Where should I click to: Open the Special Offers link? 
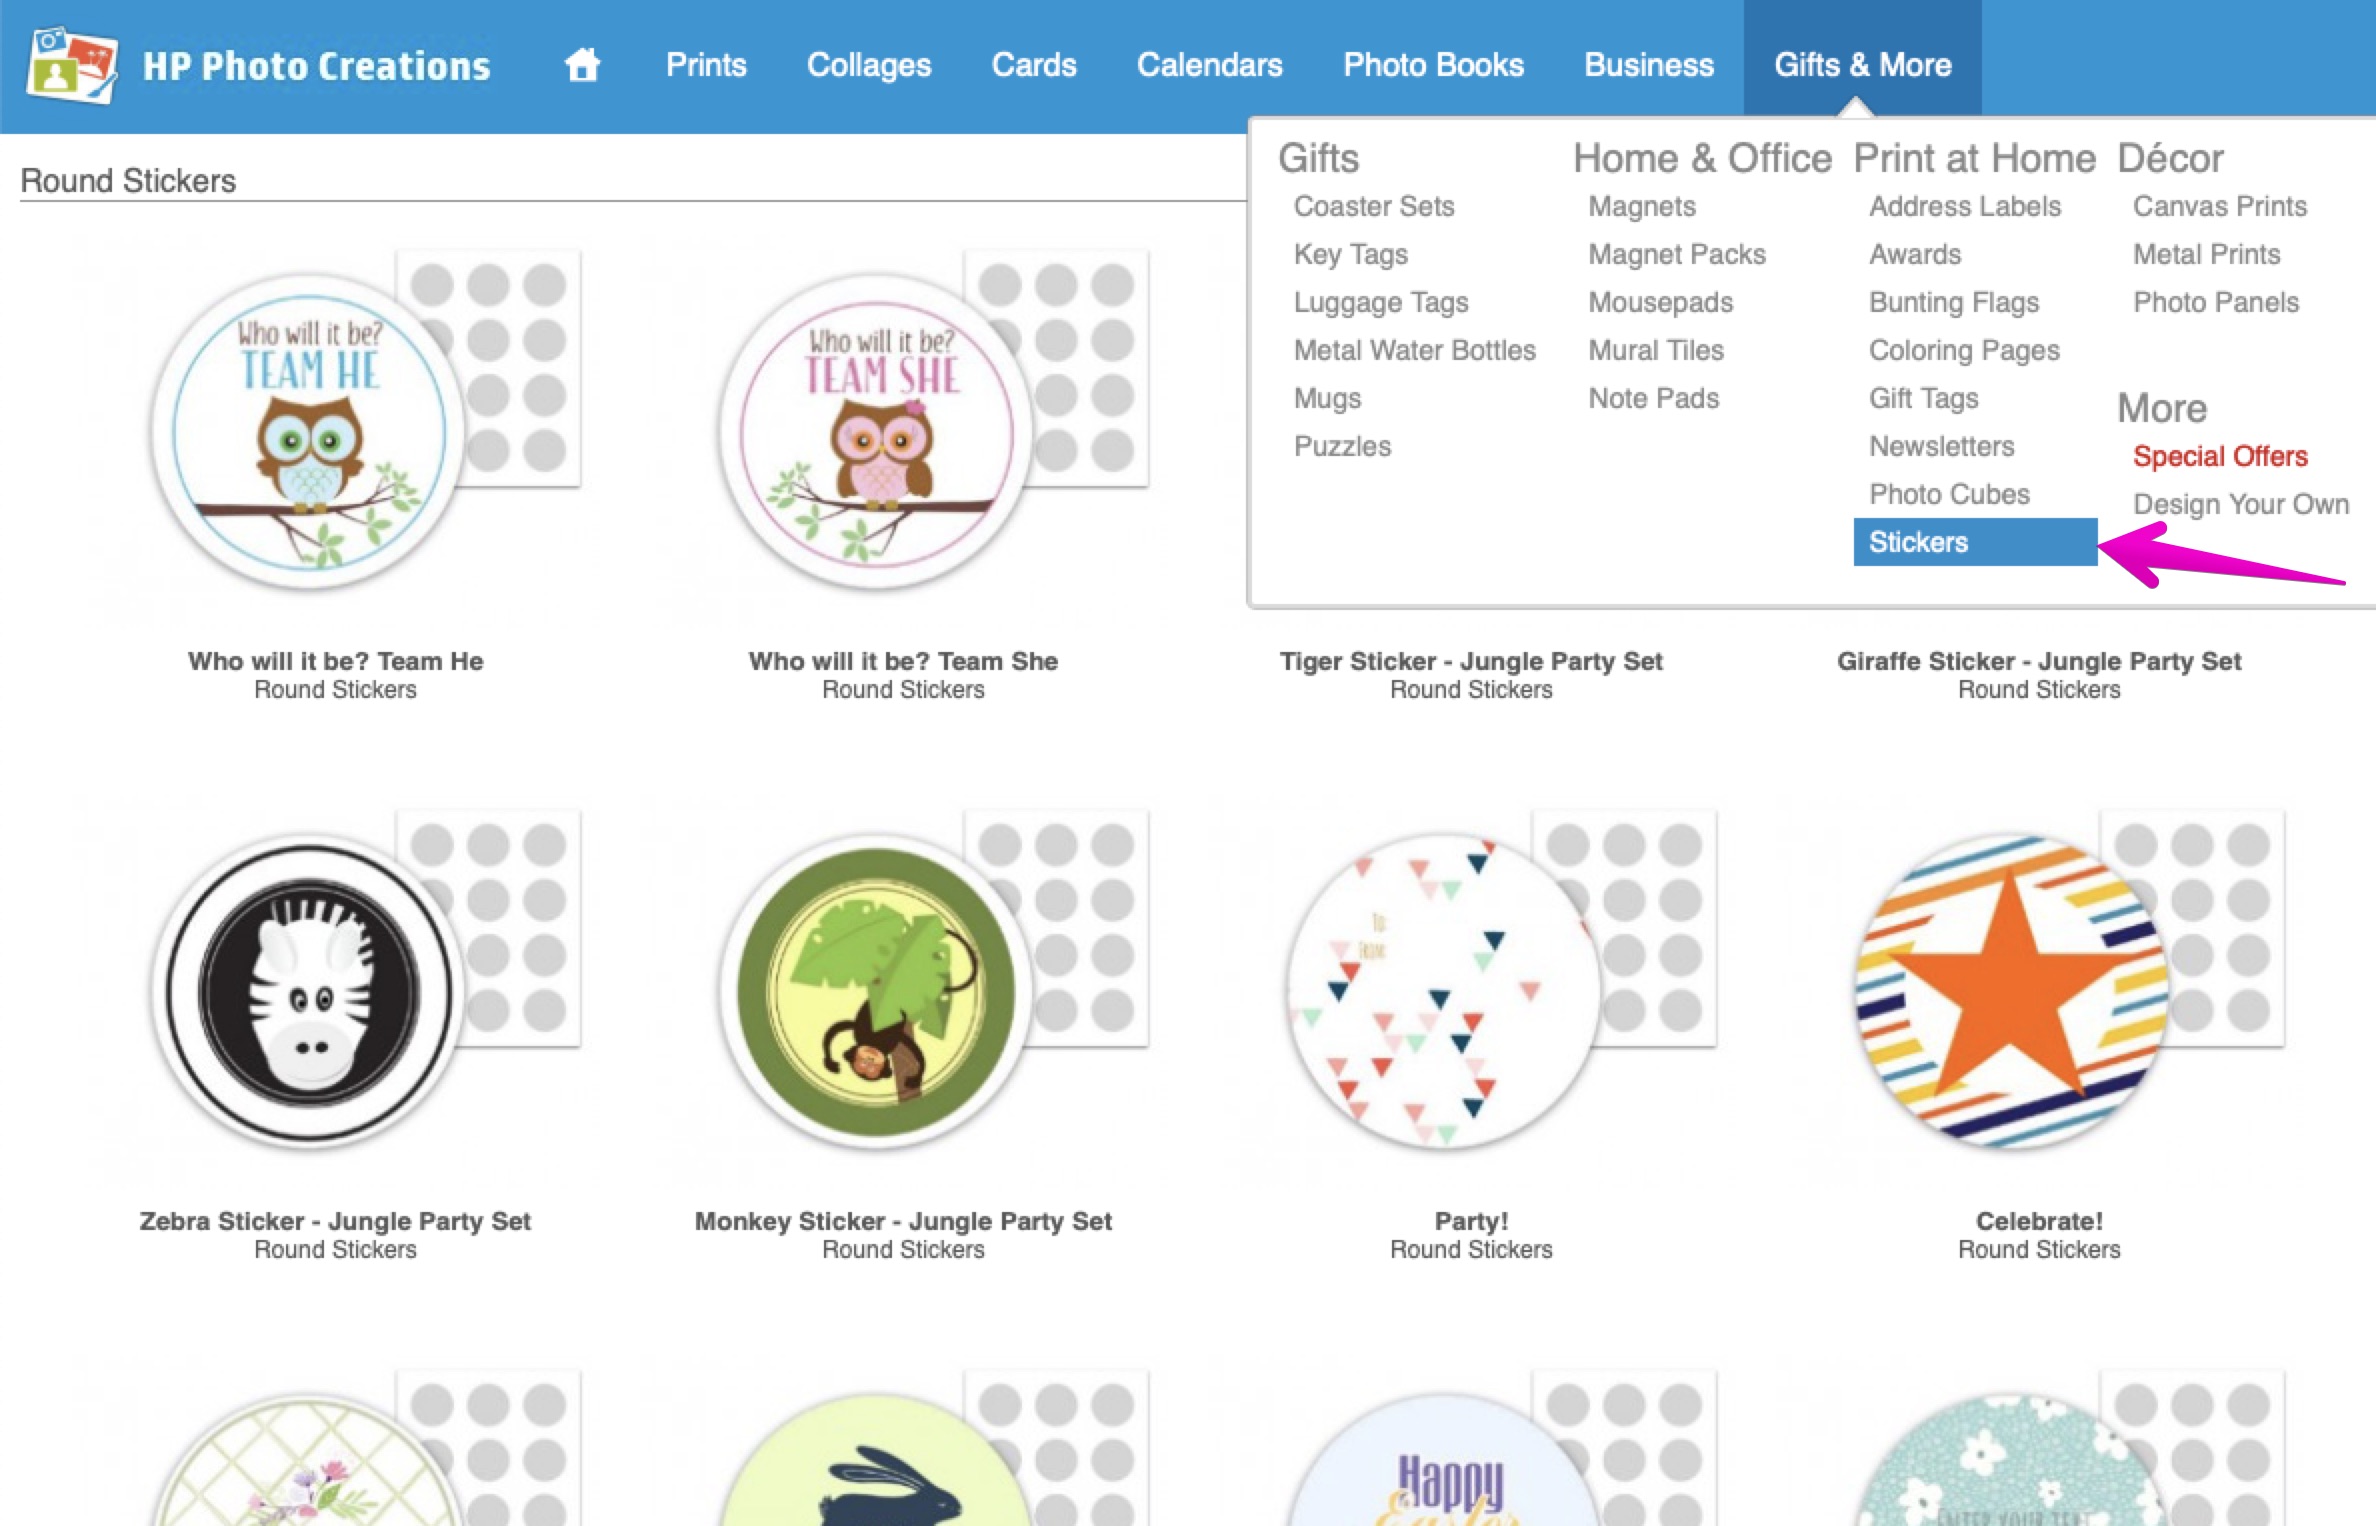[2220, 456]
